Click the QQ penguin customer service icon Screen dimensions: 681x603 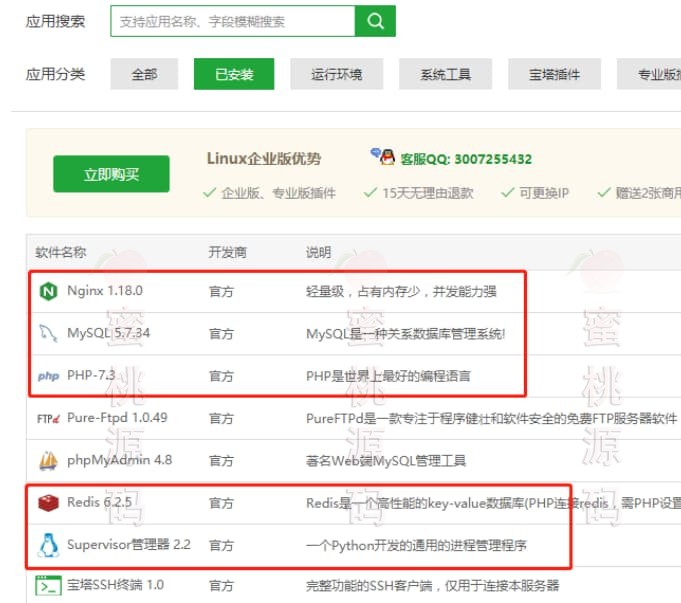[x=382, y=157]
